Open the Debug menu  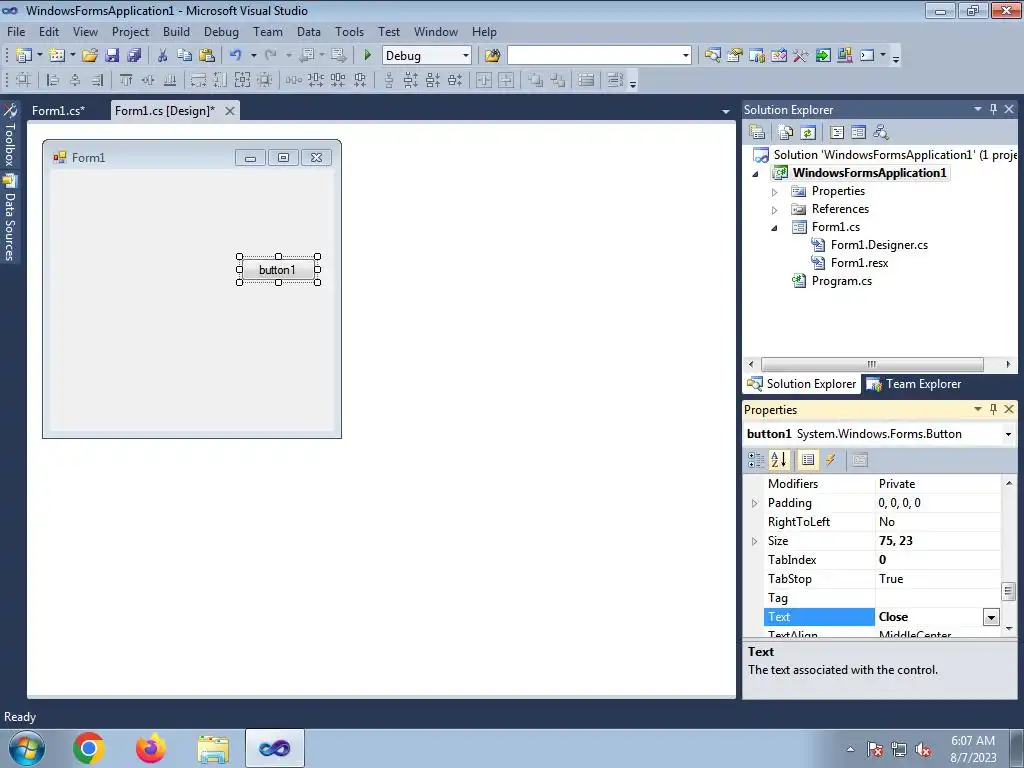tap(221, 31)
